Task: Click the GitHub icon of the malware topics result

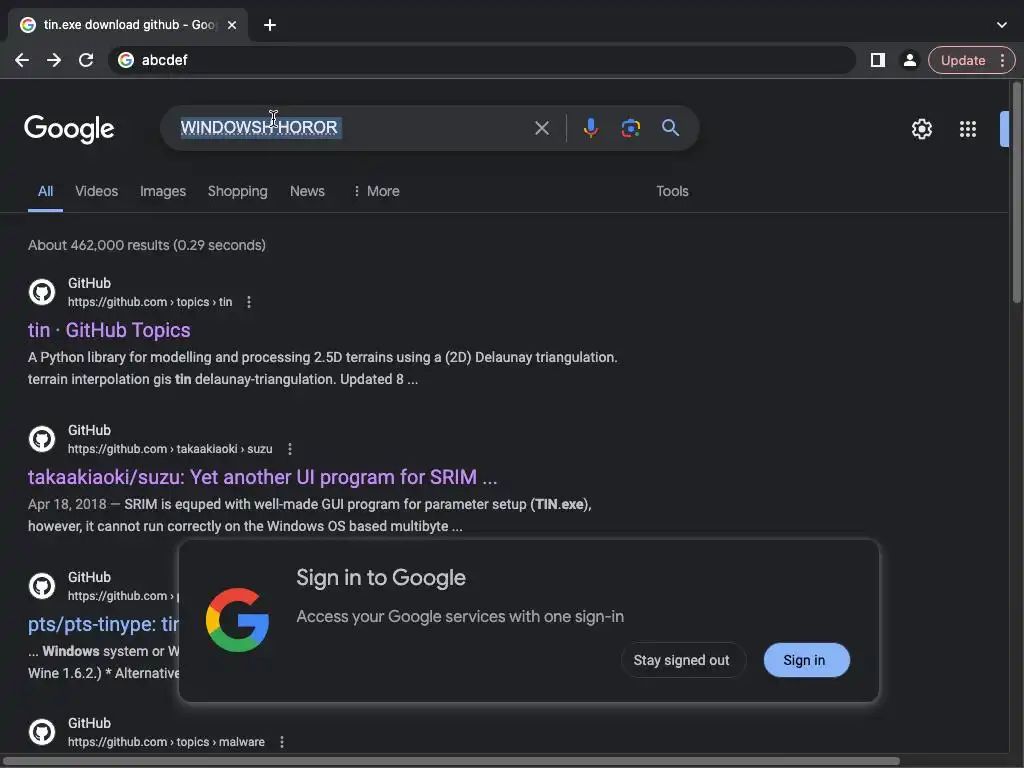Action: click(x=42, y=732)
